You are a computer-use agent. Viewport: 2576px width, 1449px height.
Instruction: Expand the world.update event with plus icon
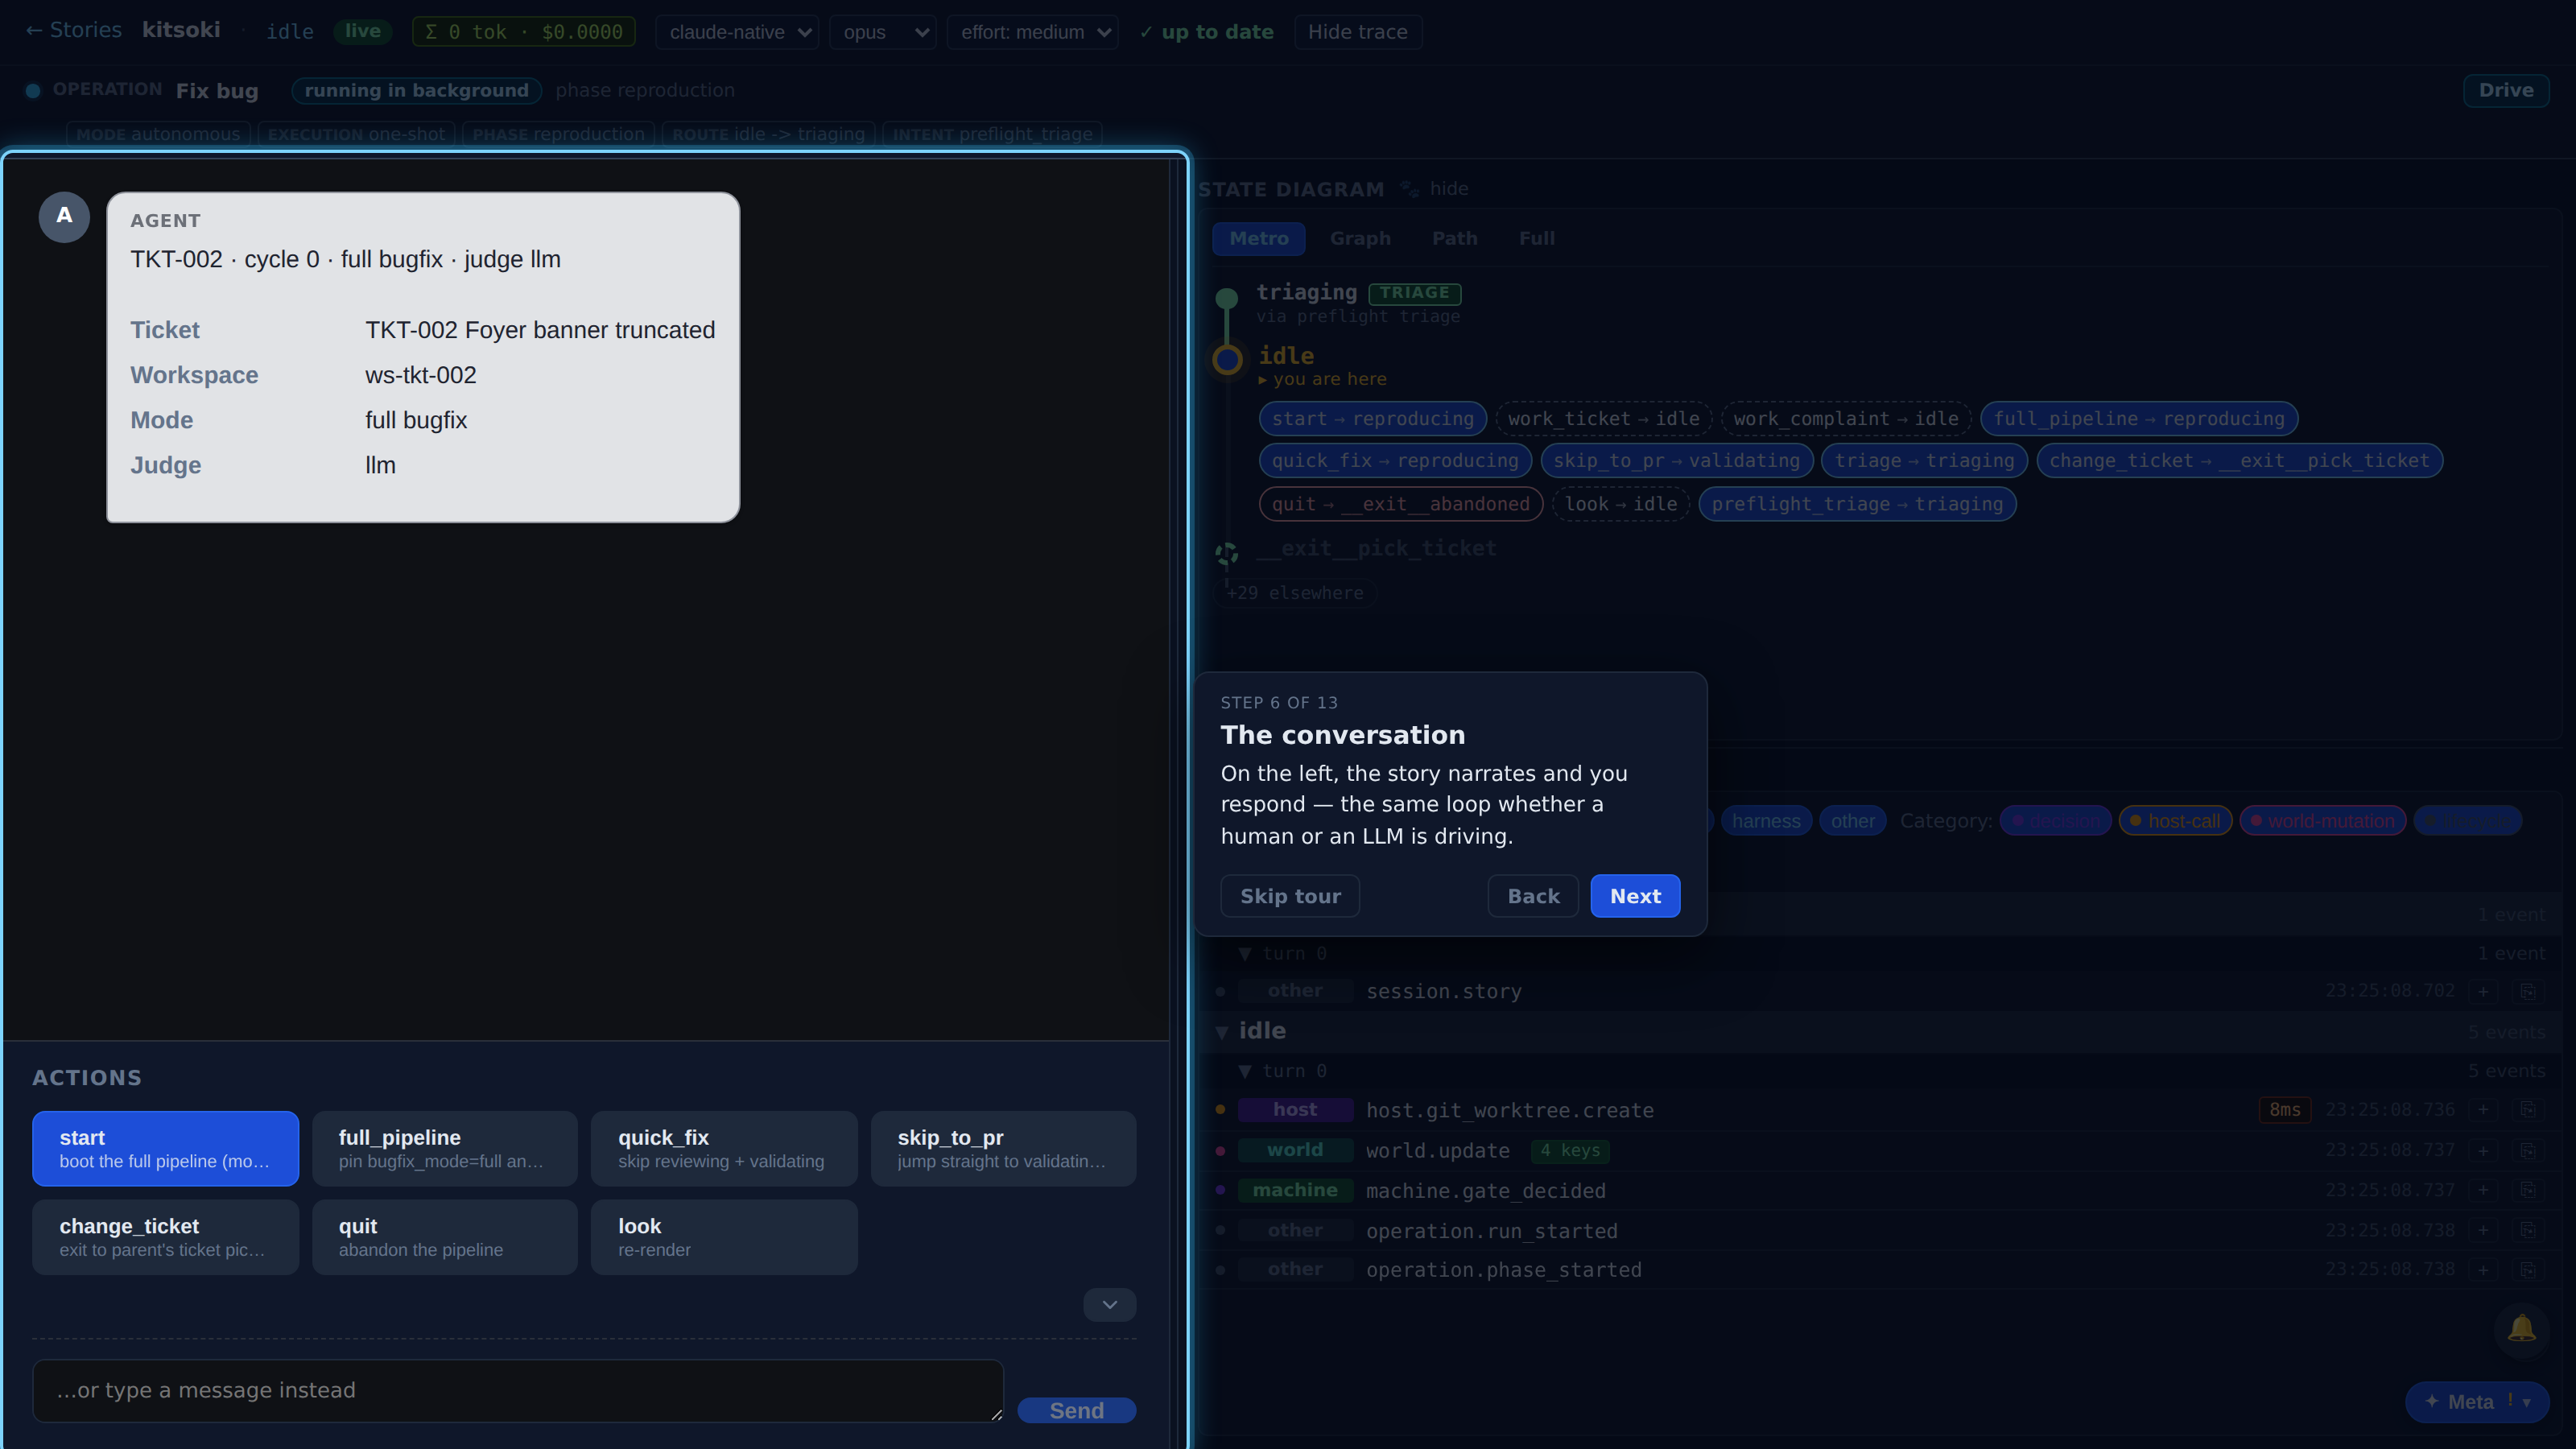[x=2483, y=1150]
